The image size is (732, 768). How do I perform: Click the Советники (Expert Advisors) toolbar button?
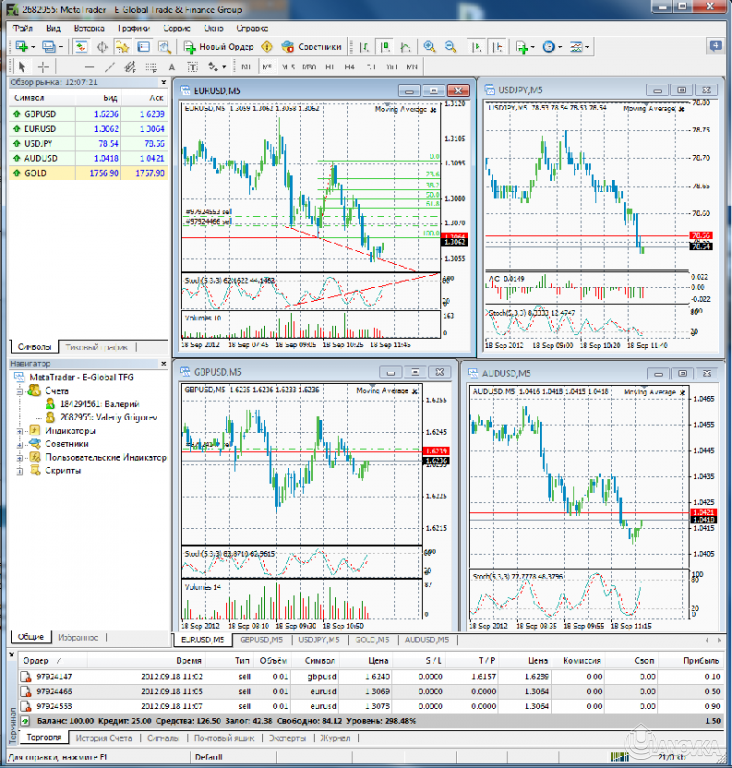[312, 46]
